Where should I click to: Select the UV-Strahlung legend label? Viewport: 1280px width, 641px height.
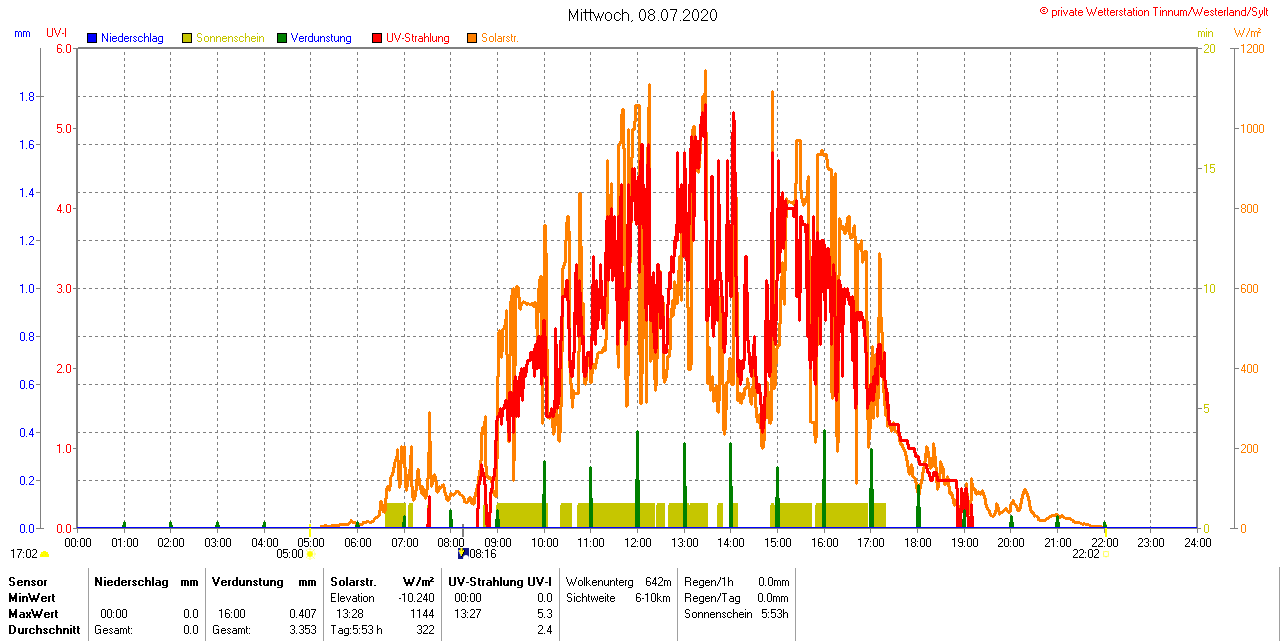pyautogui.click(x=418, y=38)
